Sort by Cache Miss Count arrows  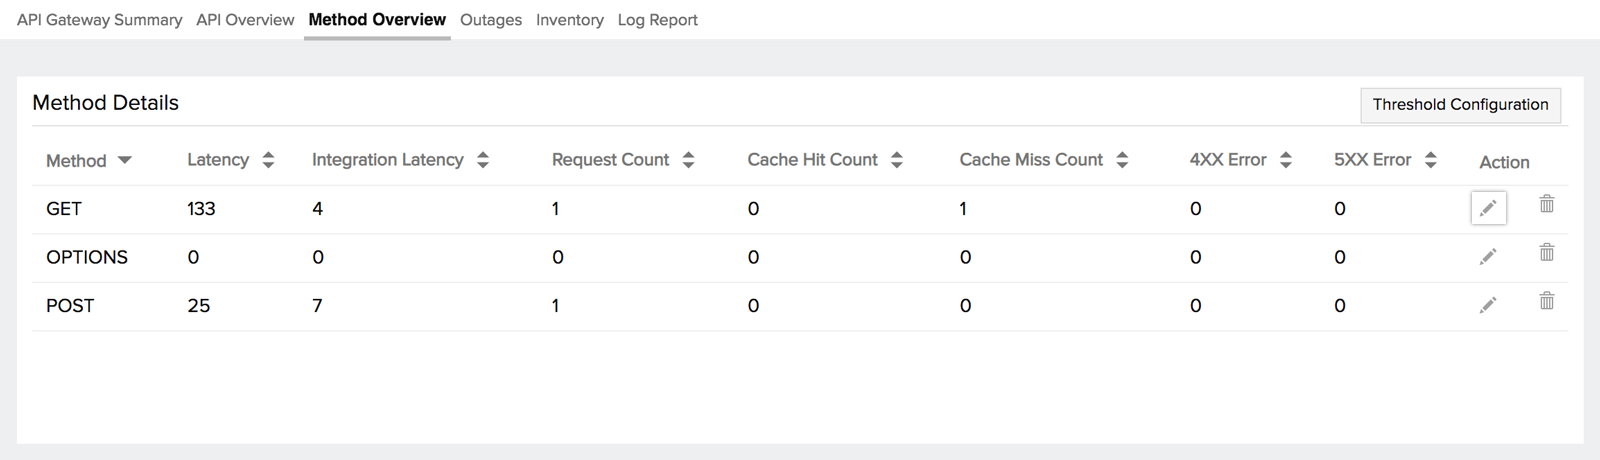1122,160
